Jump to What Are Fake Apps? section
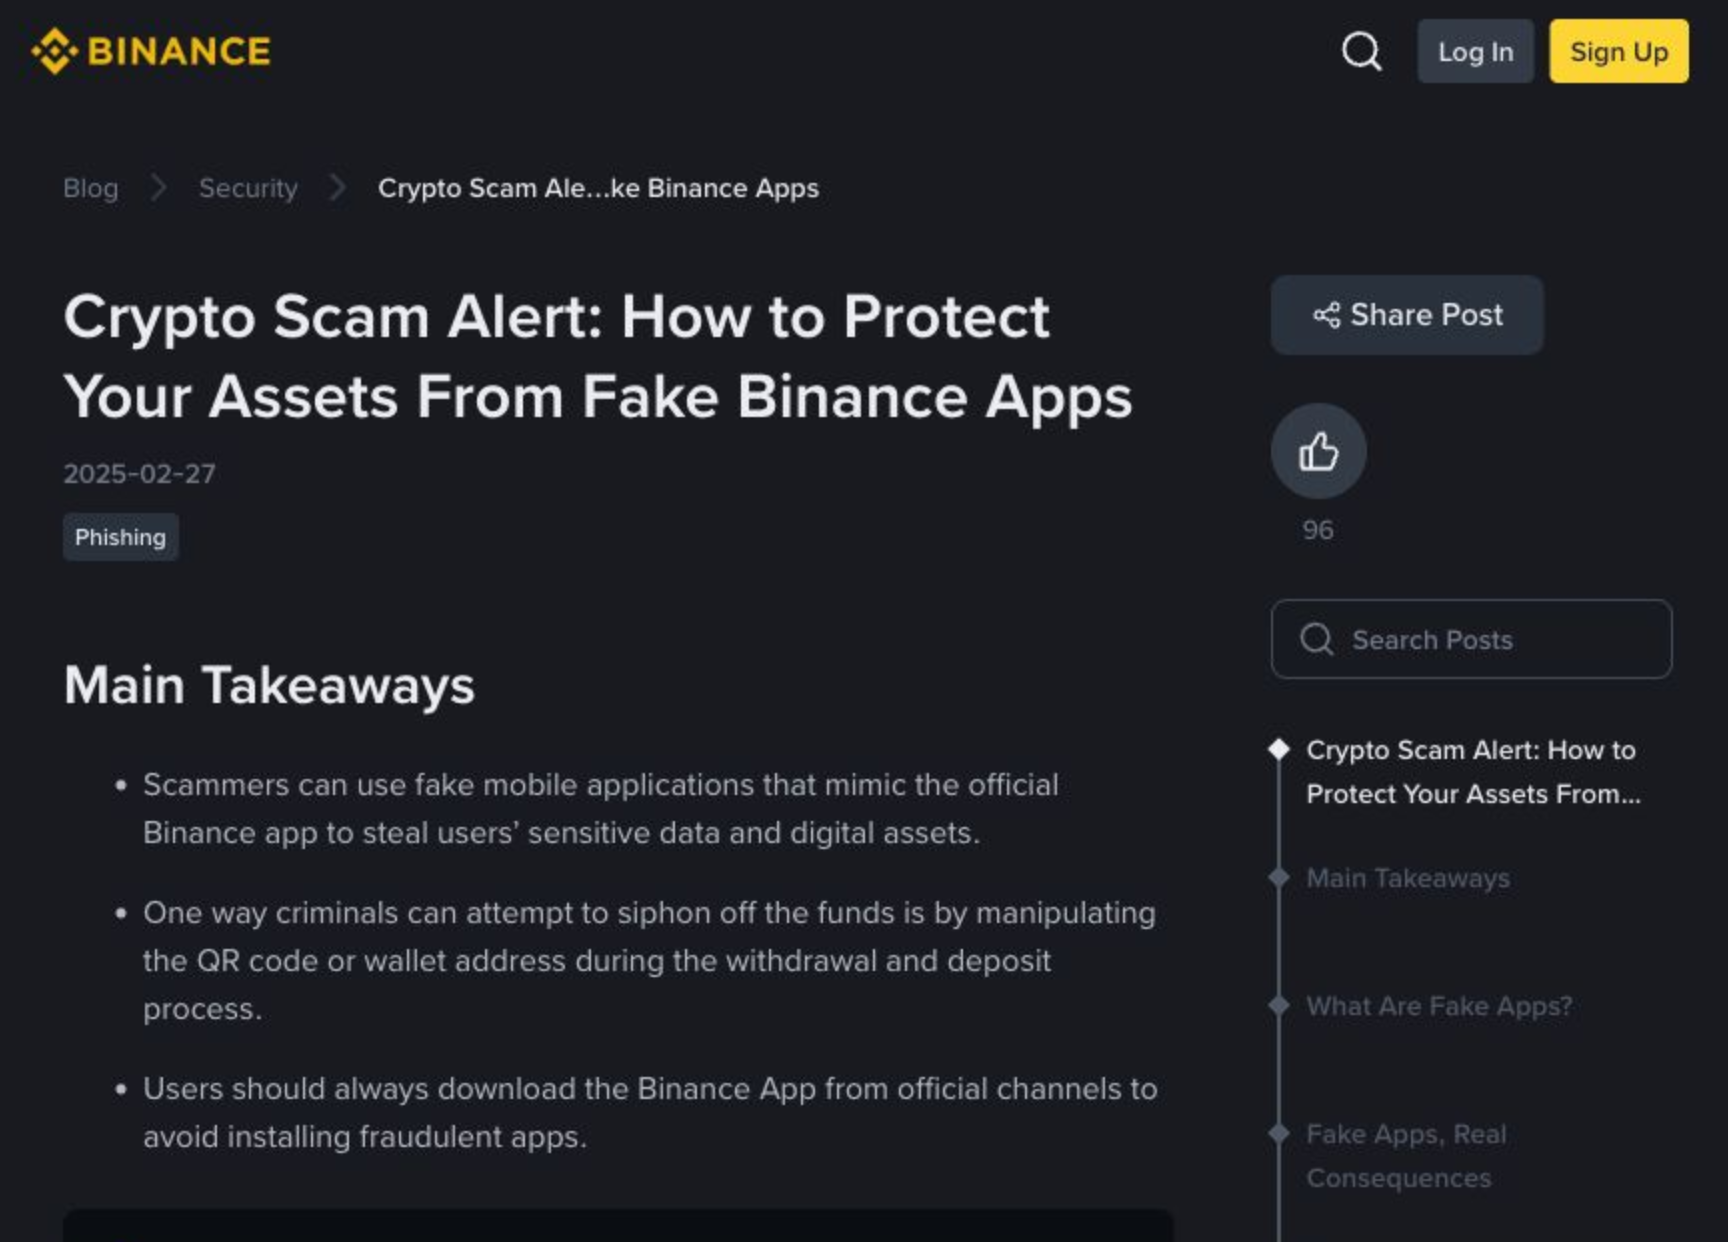 click(1439, 1006)
